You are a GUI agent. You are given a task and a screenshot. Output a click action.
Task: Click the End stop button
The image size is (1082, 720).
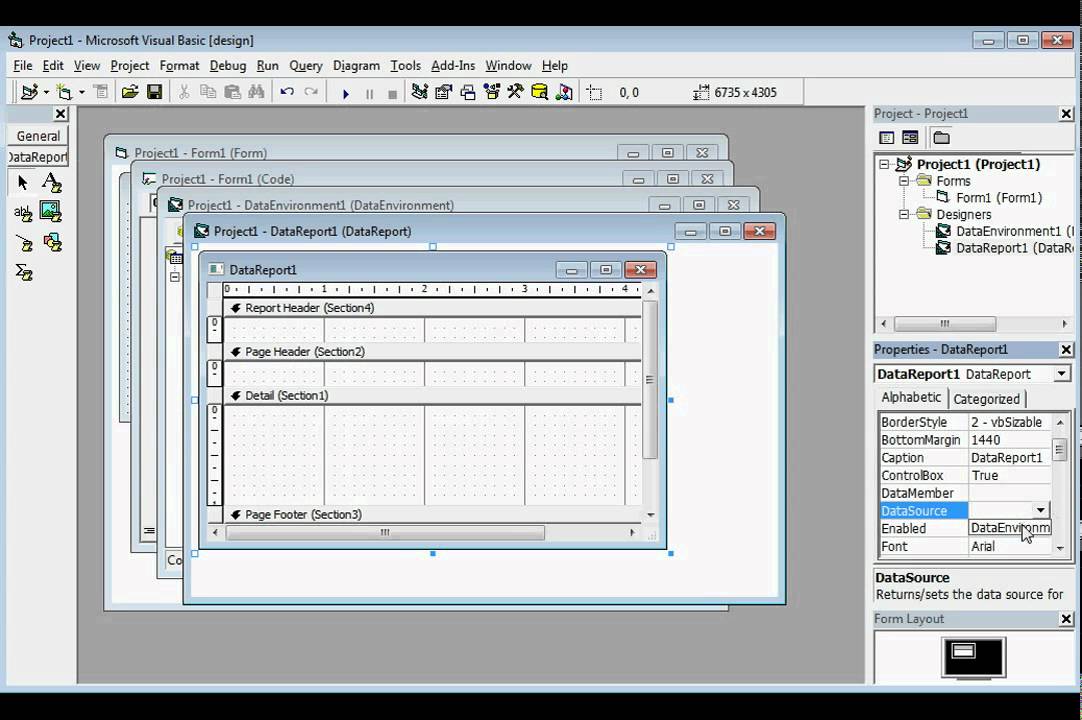tap(392, 93)
